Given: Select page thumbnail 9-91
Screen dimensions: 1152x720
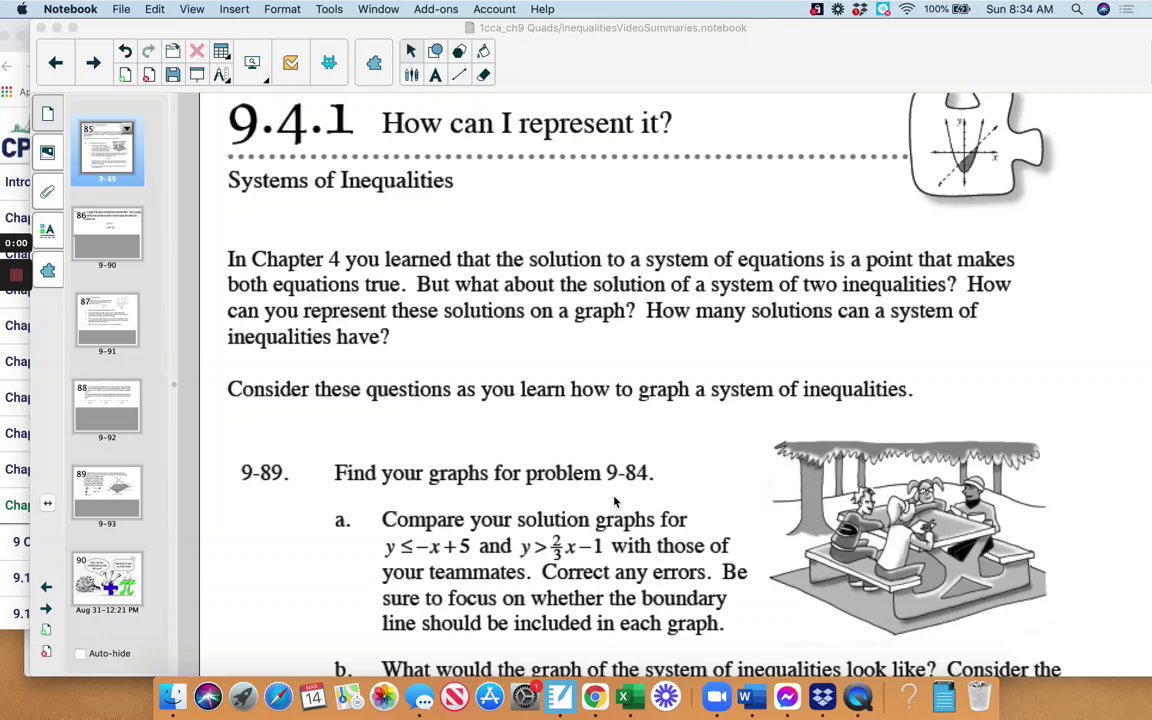Looking at the screenshot, I should pos(107,320).
